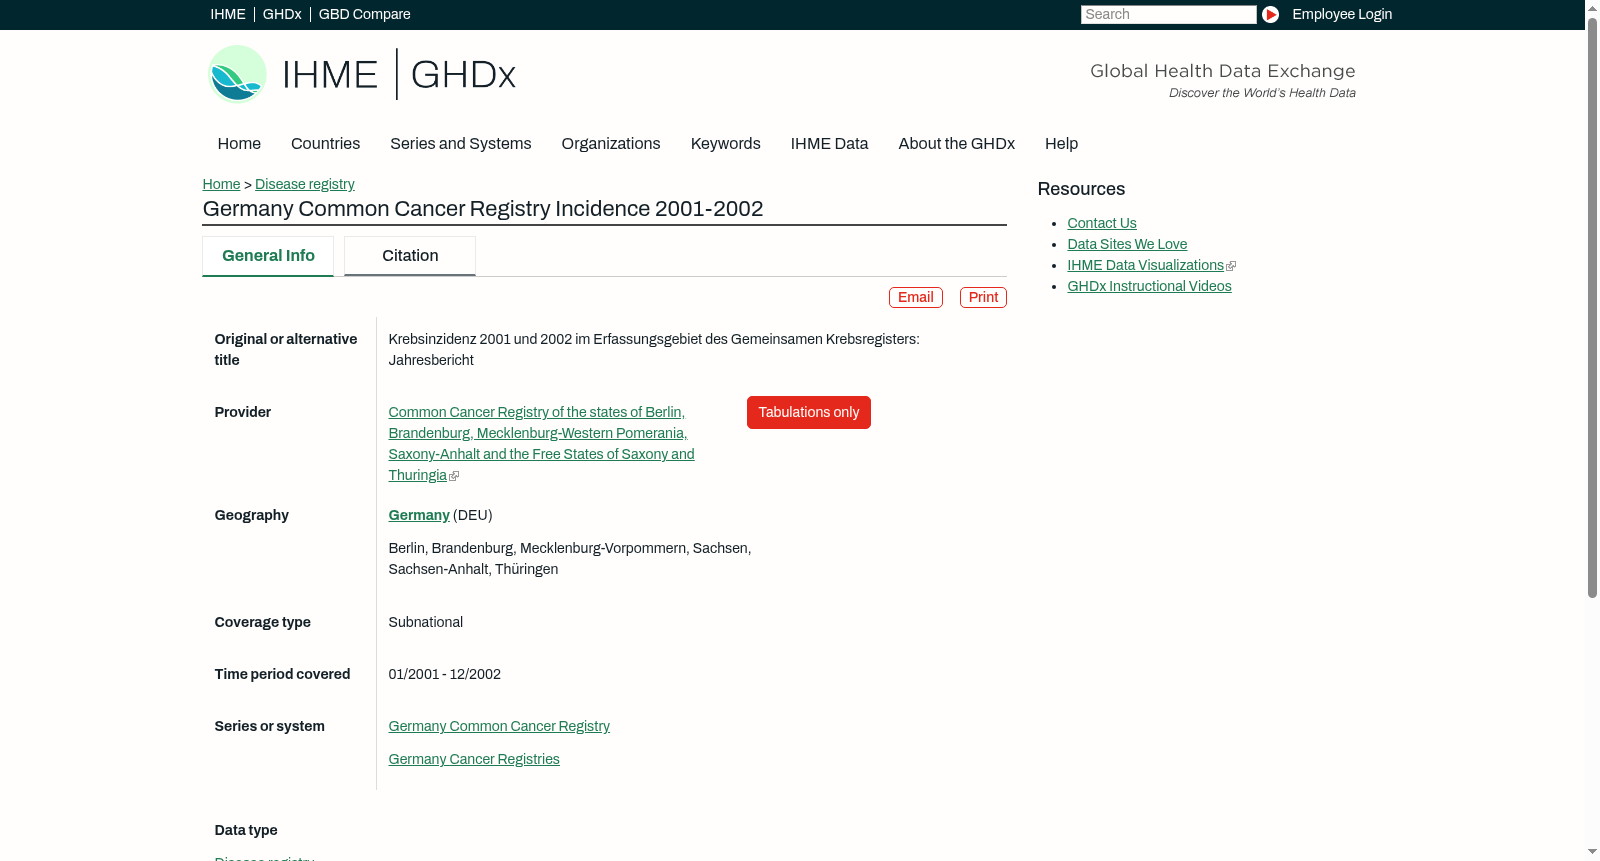Click external icon beside IHME Data Visualizations
Viewport: 1600px width, 861px height.
click(x=1231, y=266)
